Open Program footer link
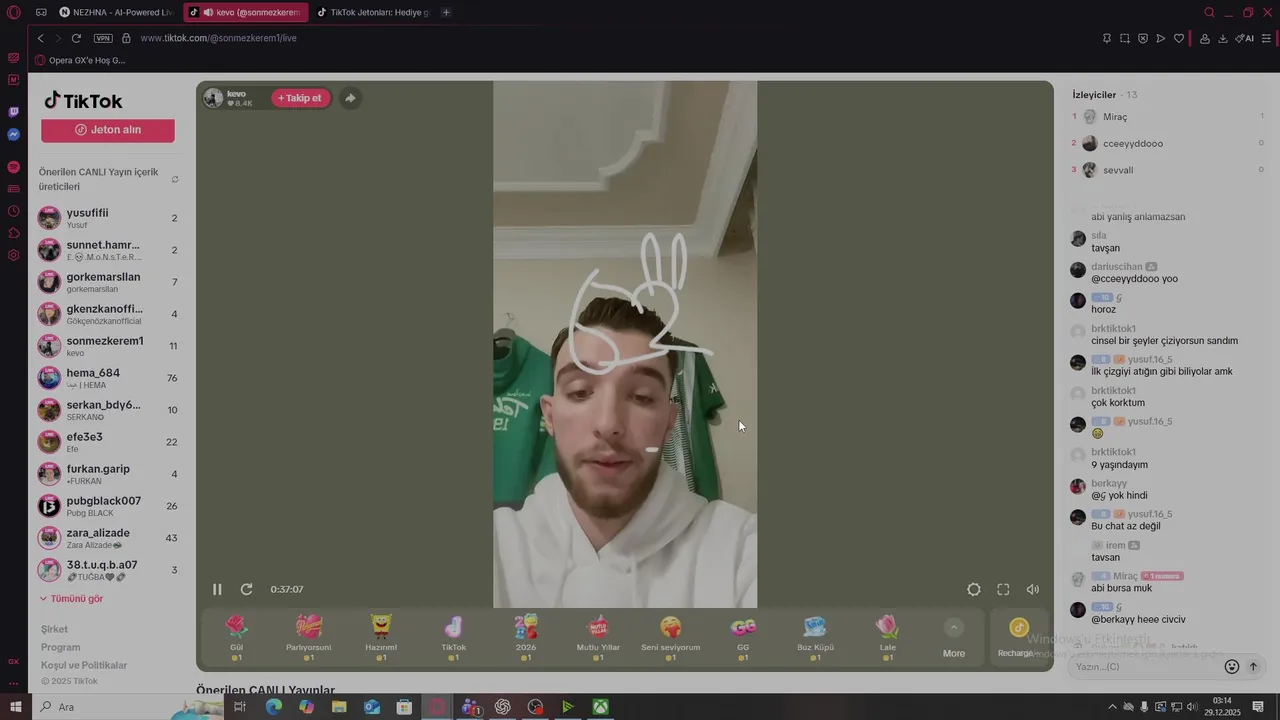 [x=60, y=647]
